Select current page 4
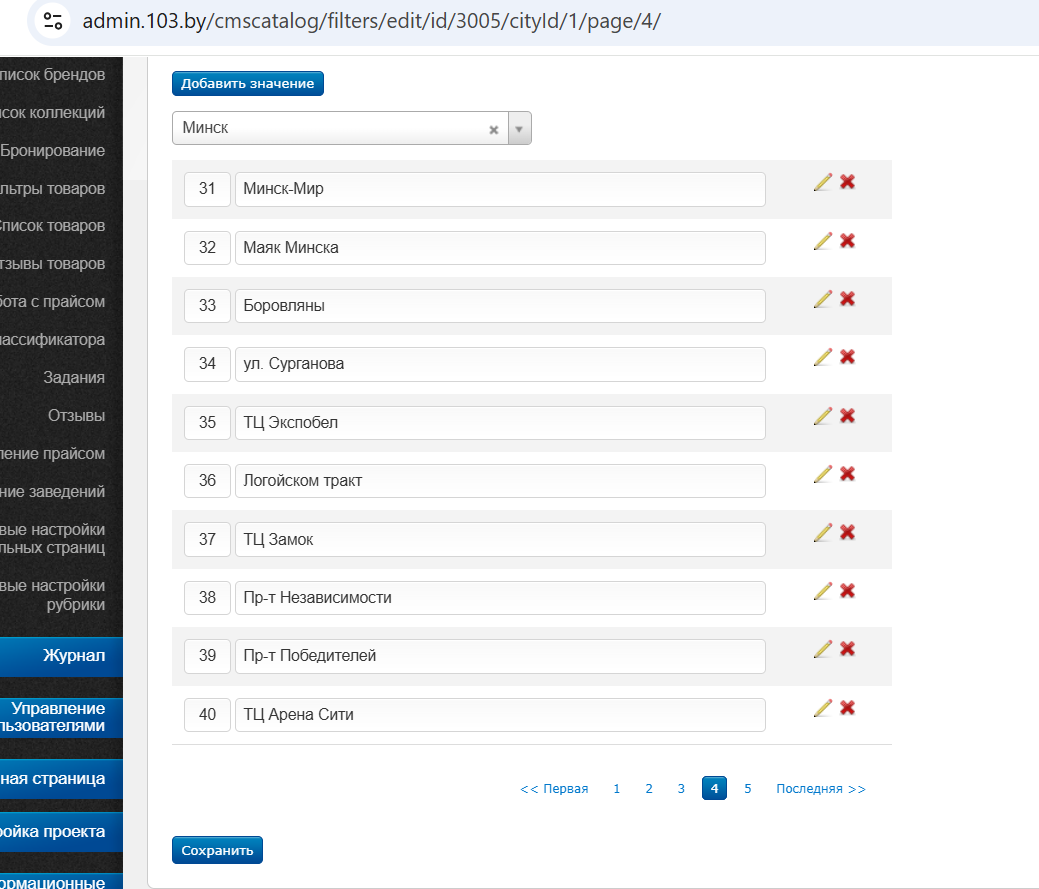1039x889 pixels. (714, 788)
